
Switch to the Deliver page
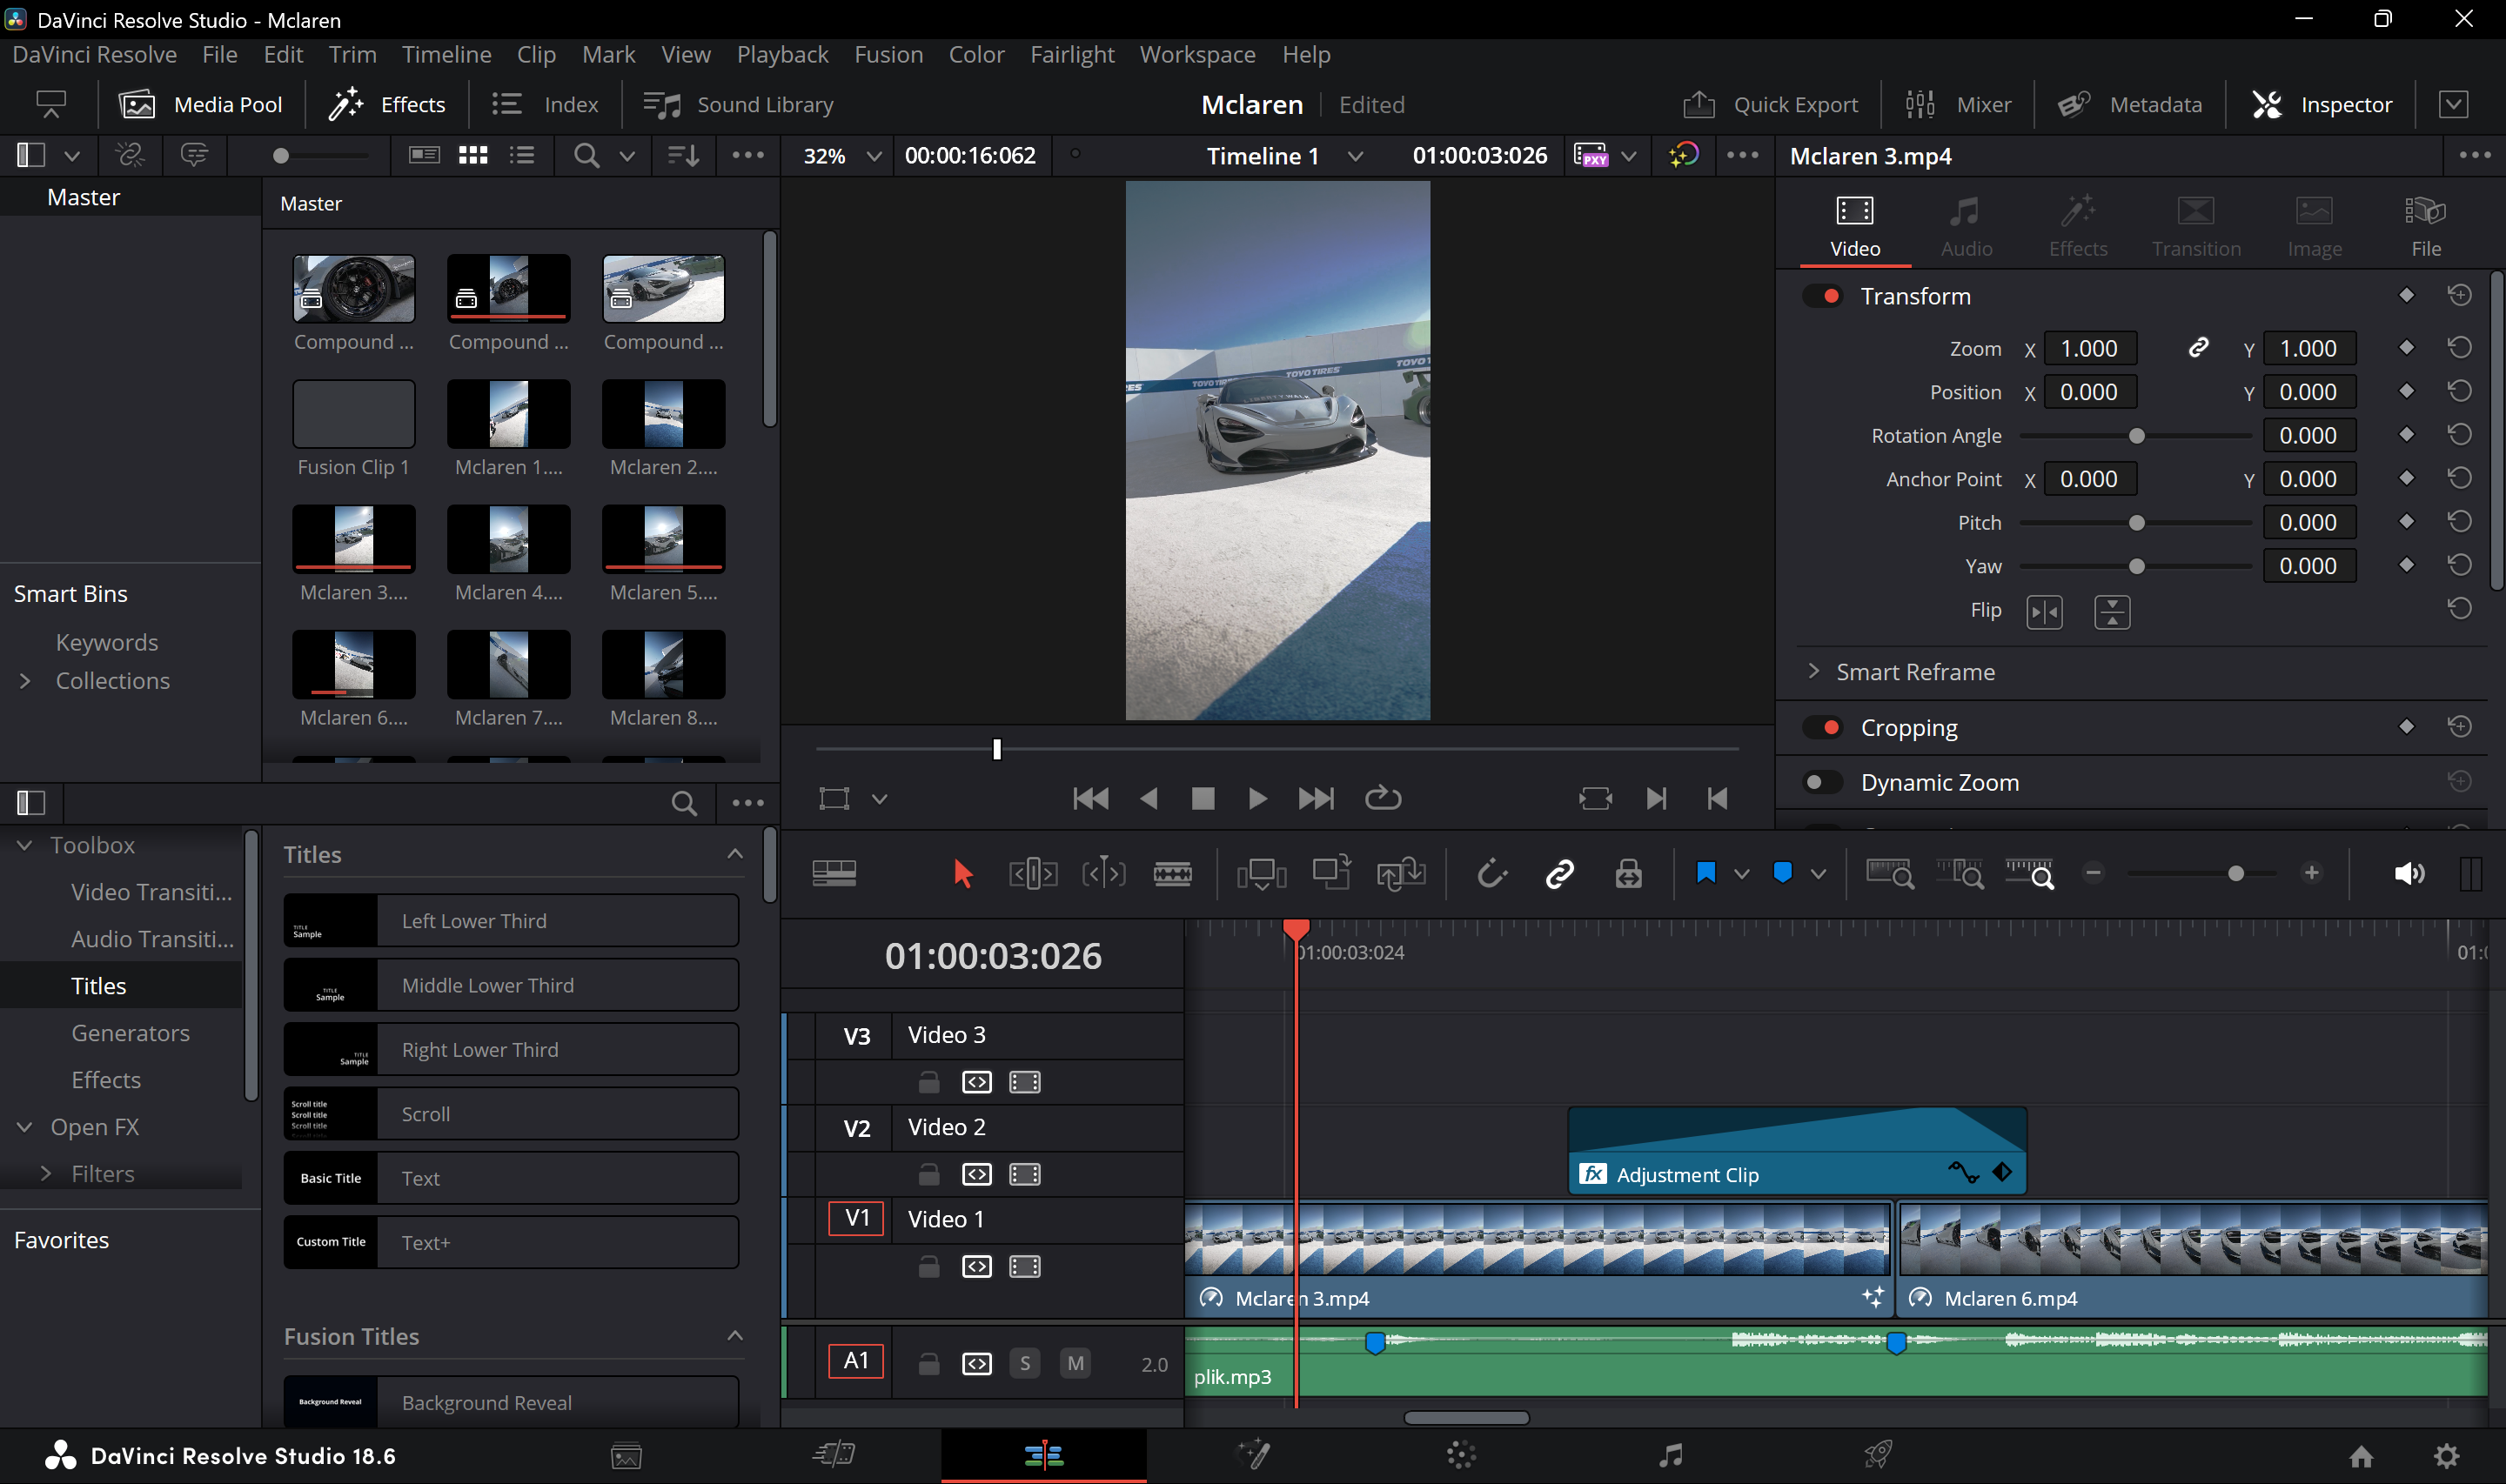pos(1878,1455)
